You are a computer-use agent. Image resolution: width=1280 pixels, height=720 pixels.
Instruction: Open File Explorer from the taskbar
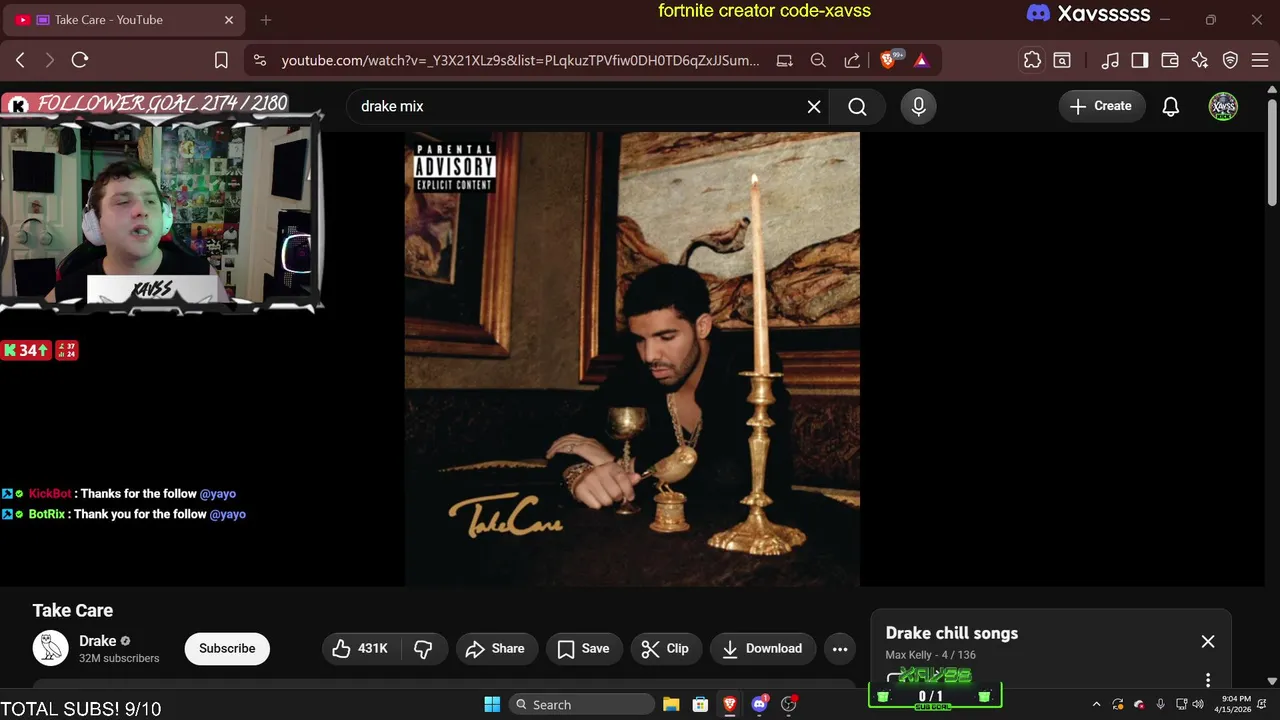pos(671,704)
